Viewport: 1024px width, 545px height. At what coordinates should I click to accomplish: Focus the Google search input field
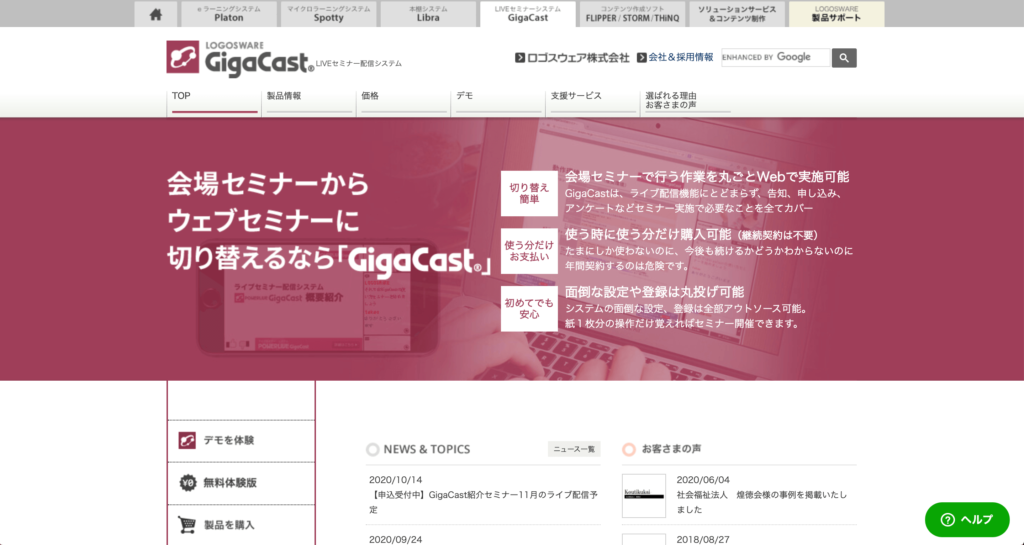pos(775,57)
